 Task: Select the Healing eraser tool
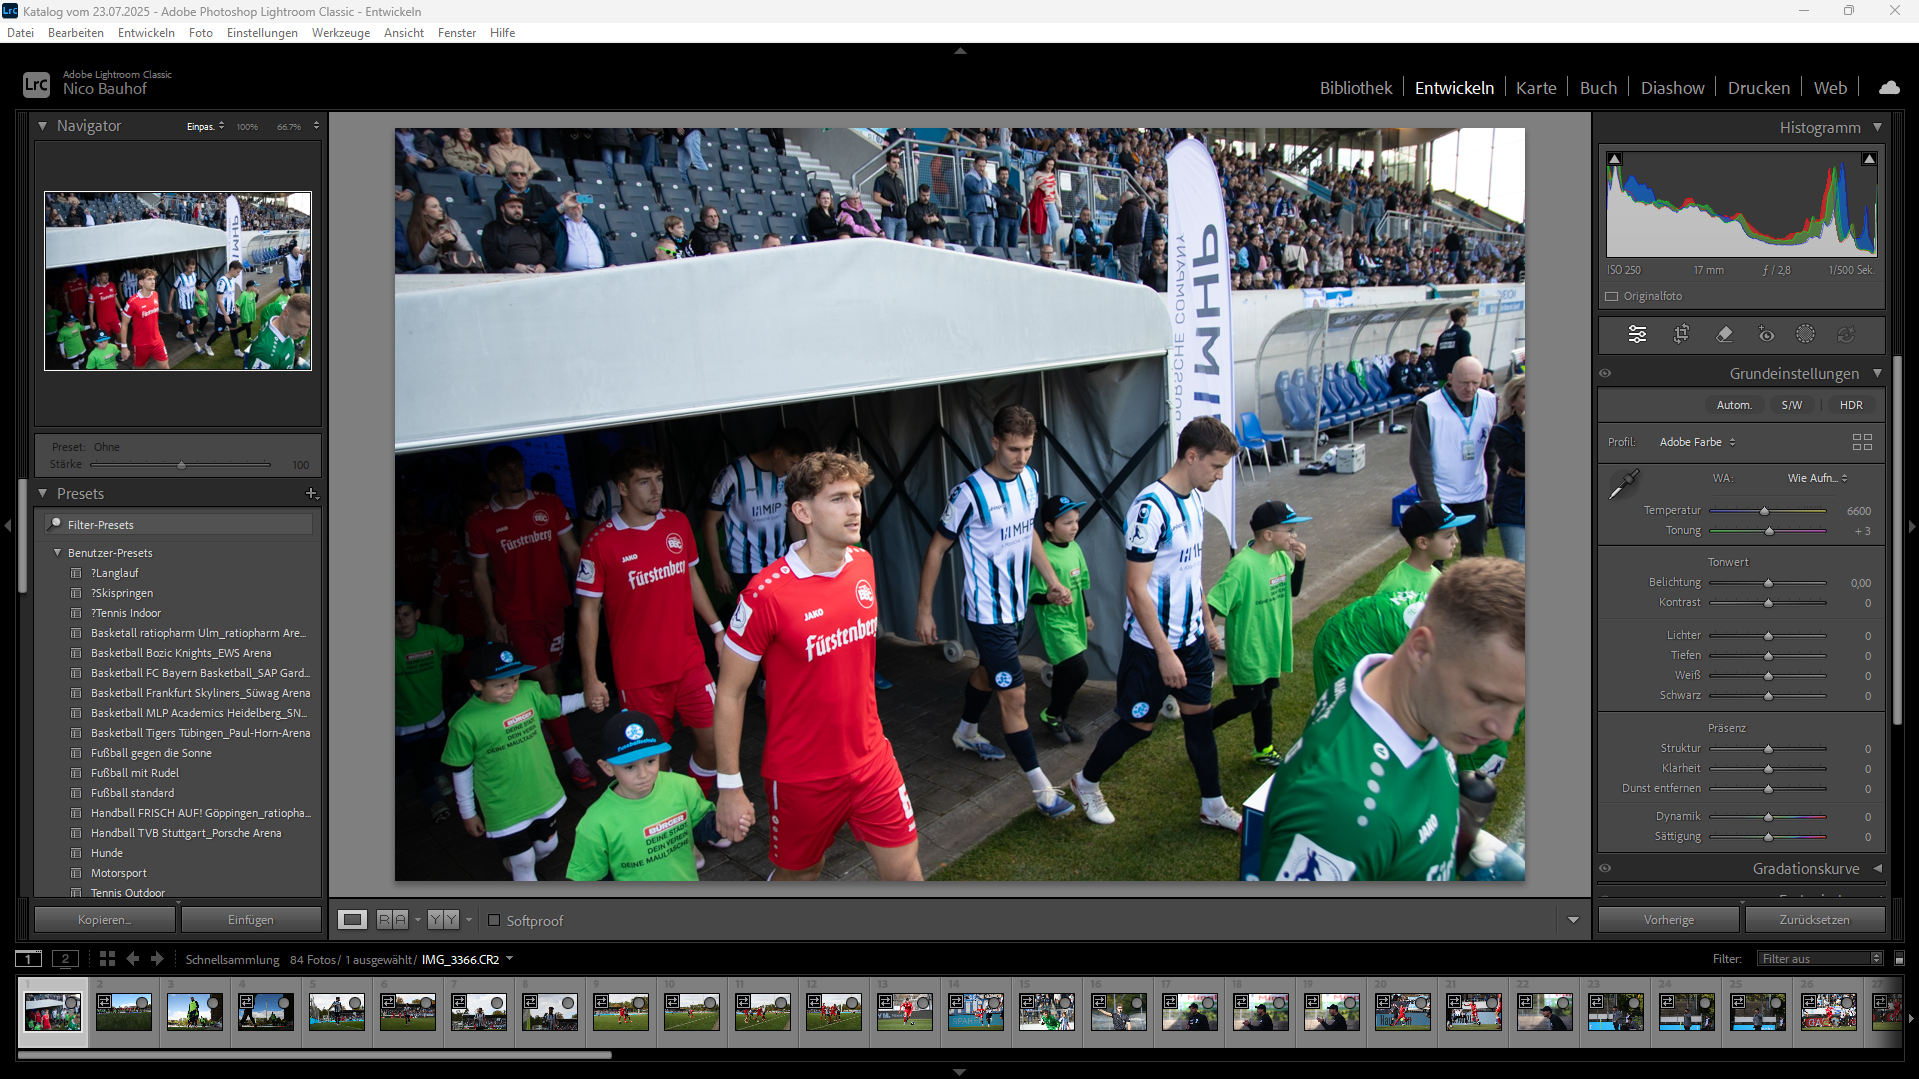1724,334
